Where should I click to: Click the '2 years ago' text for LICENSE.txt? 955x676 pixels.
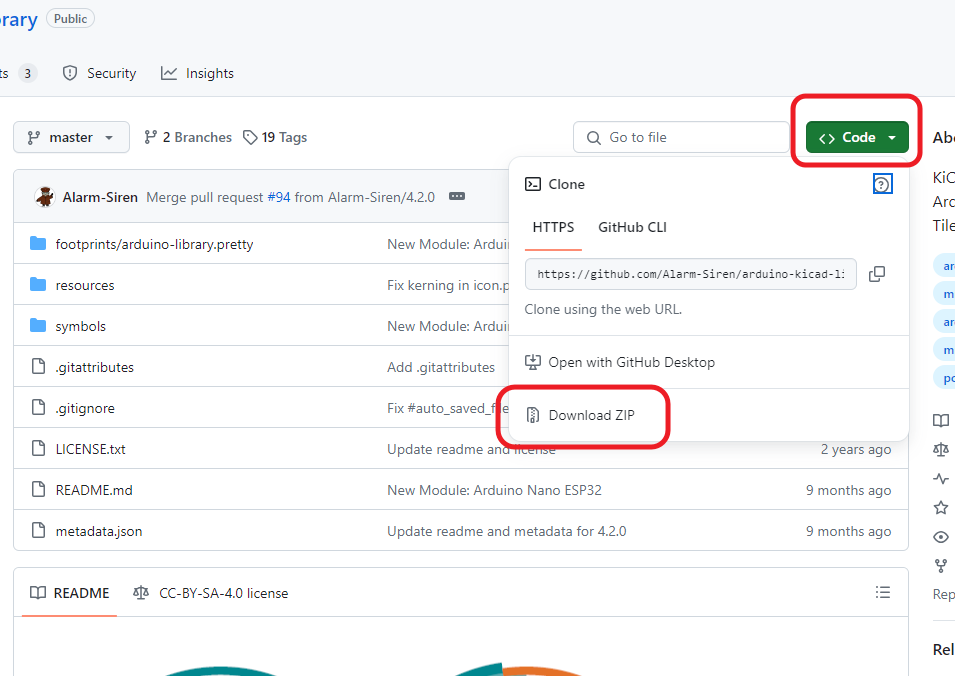click(x=856, y=449)
